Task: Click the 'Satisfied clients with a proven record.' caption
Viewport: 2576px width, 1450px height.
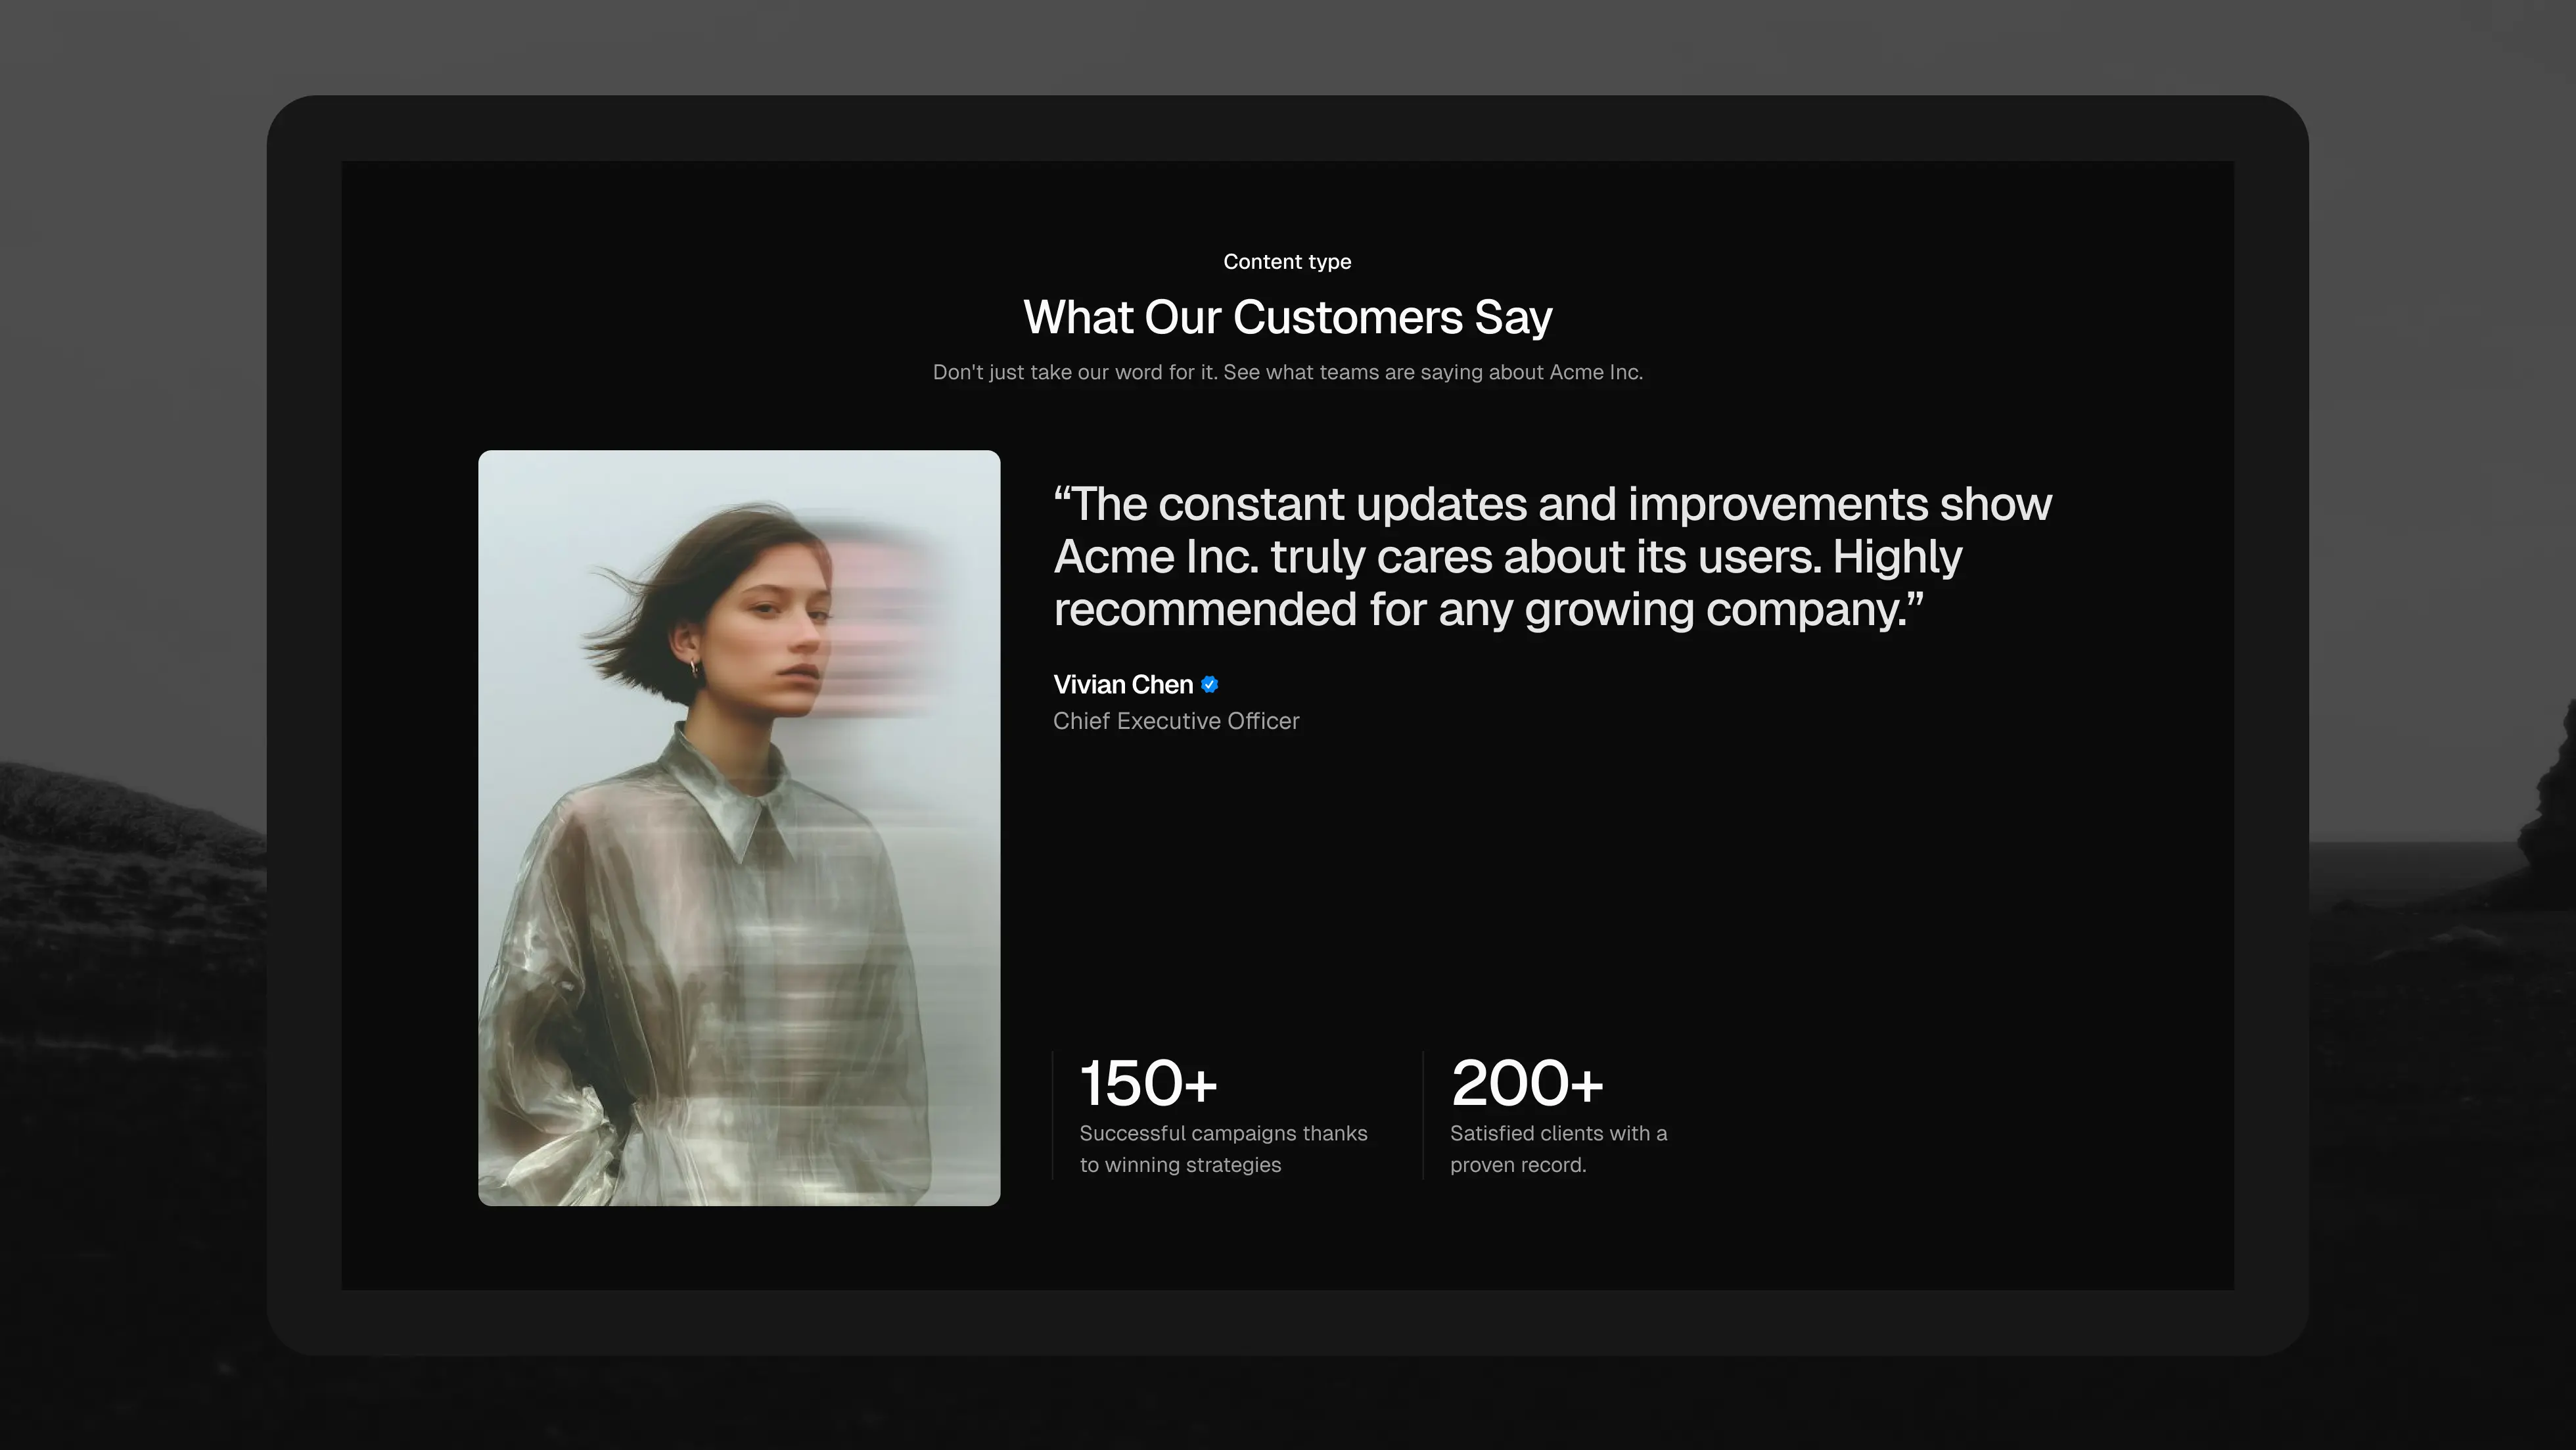Action: coord(1558,1149)
